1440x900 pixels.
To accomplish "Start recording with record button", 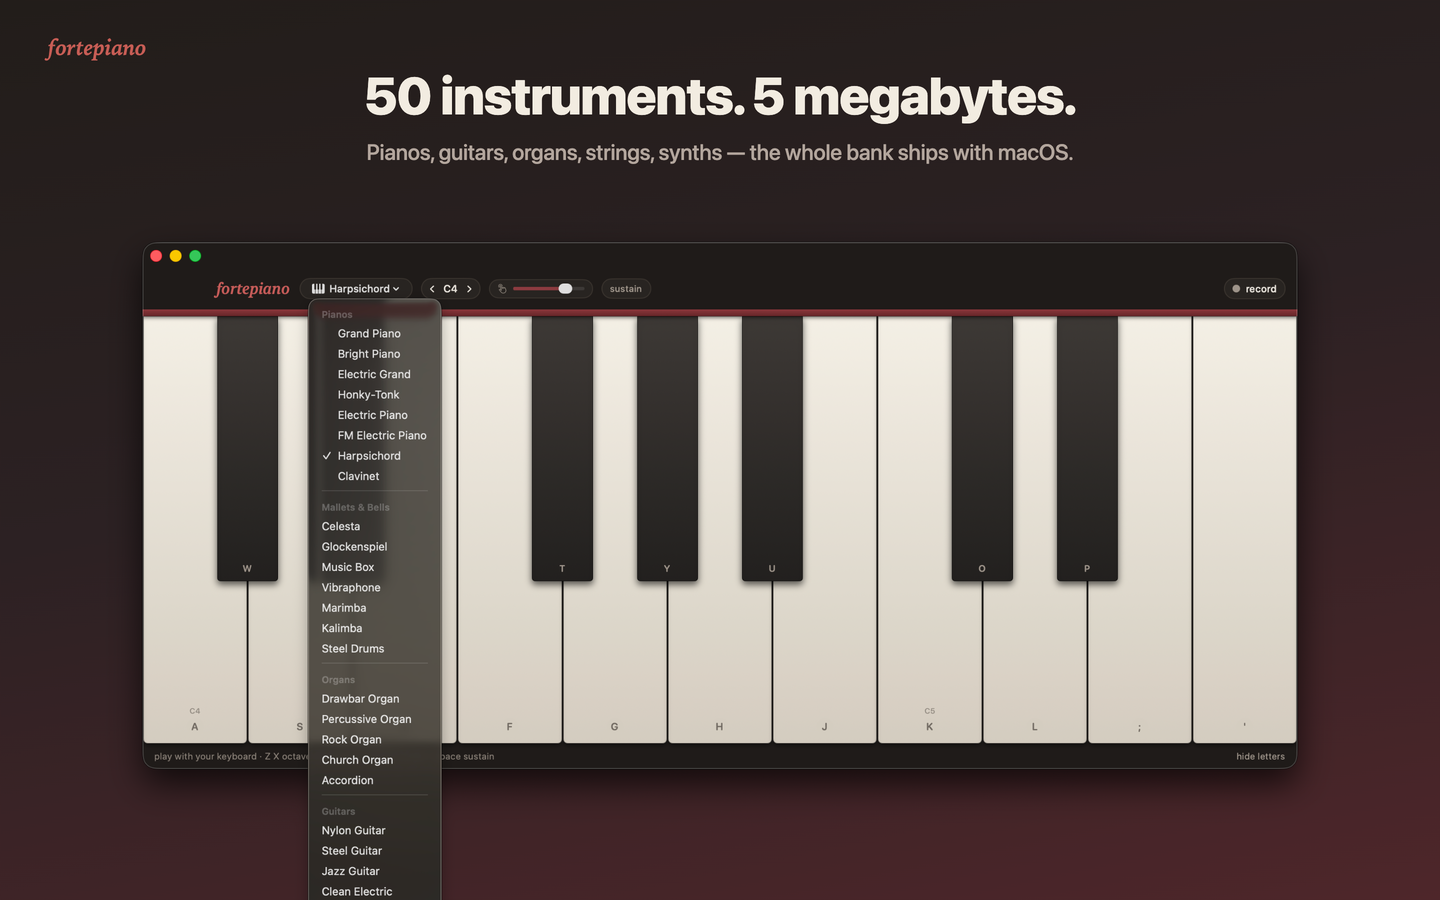I will point(1254,289).
